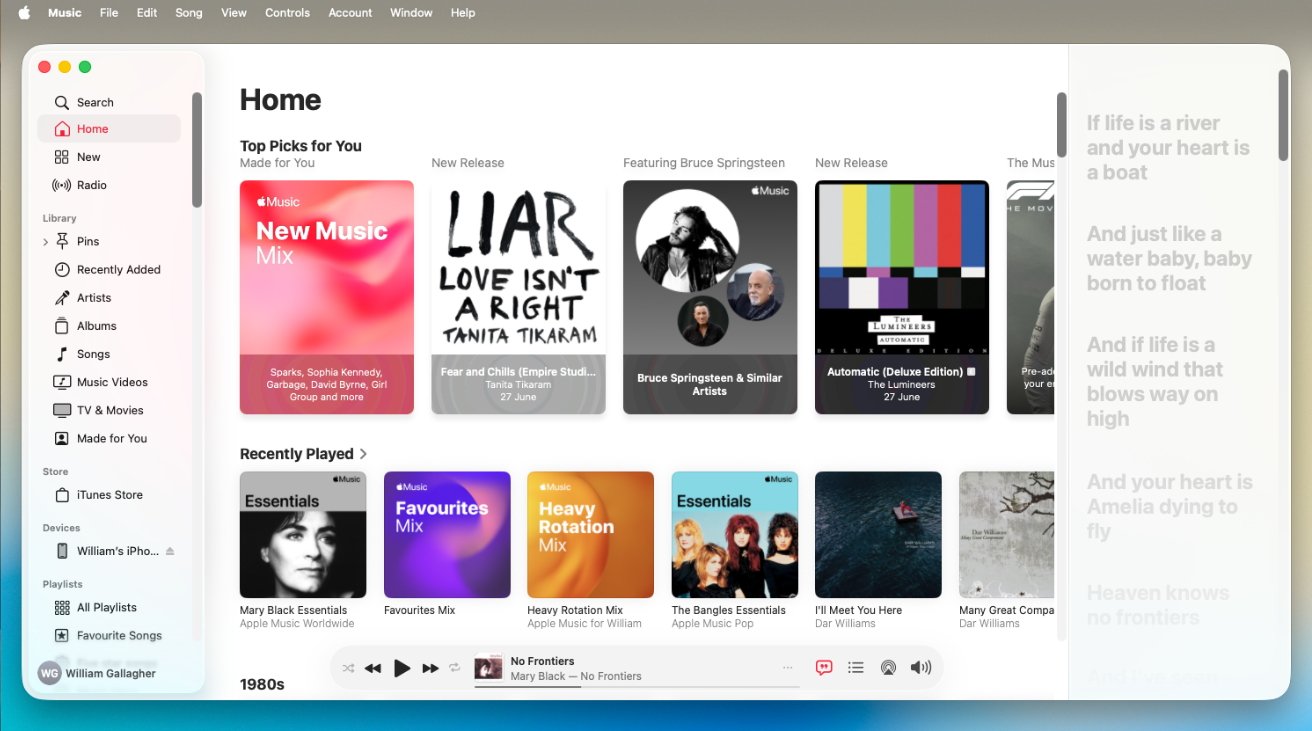Expand the Recently Played section chevron
Screen dimensions: 1312x731
[x=363, y=454]
